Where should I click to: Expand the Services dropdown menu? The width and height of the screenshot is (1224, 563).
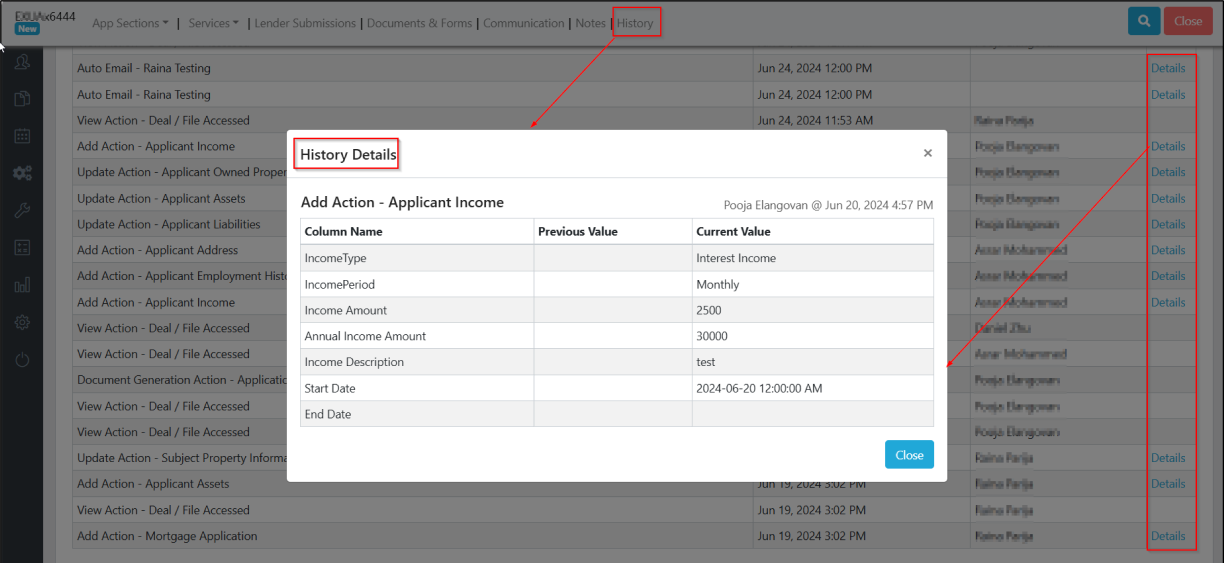pyautogui.click(x=213, y=23)
